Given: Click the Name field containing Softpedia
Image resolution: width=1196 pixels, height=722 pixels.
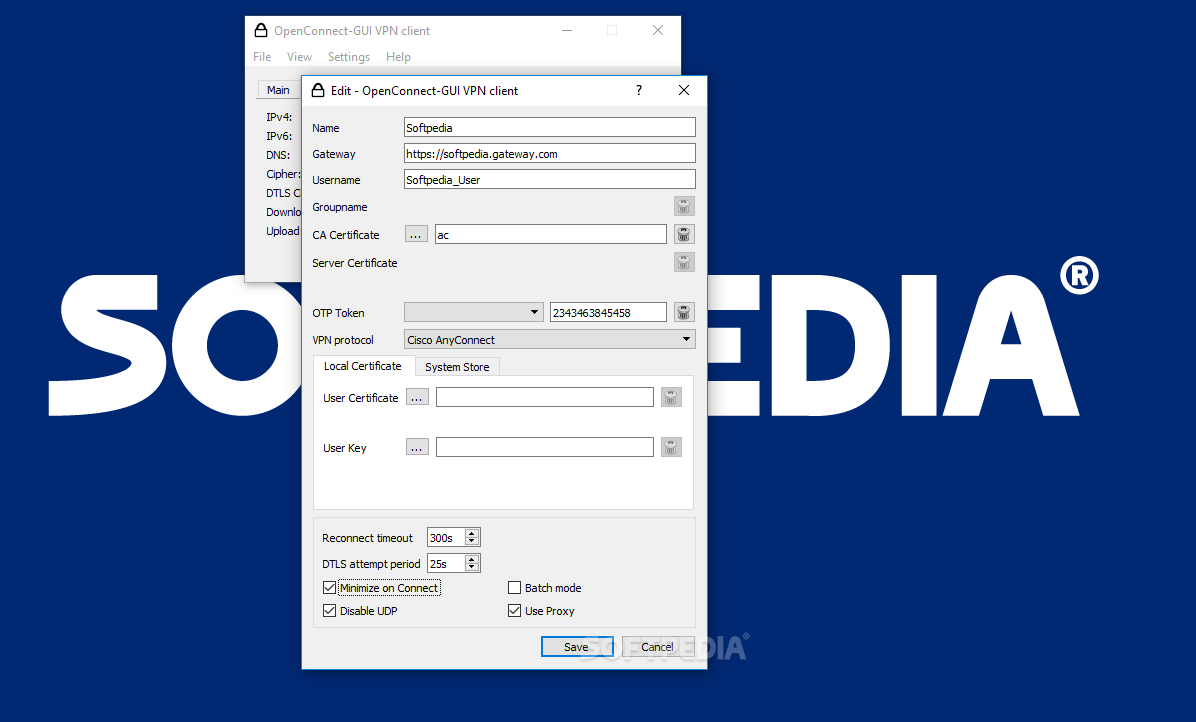Looking at the screenshot, I should [x=549, y=127].
